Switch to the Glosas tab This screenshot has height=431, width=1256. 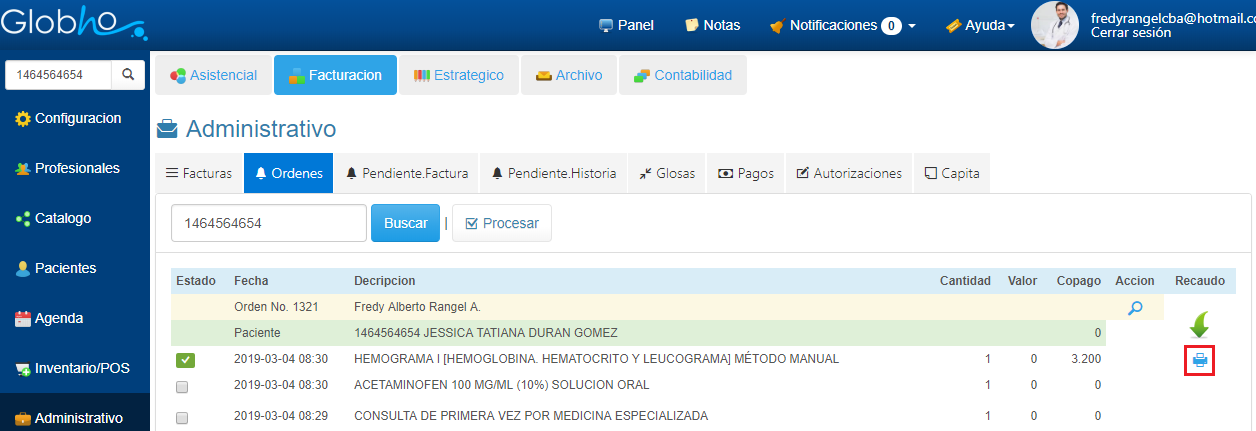(667, 174)
